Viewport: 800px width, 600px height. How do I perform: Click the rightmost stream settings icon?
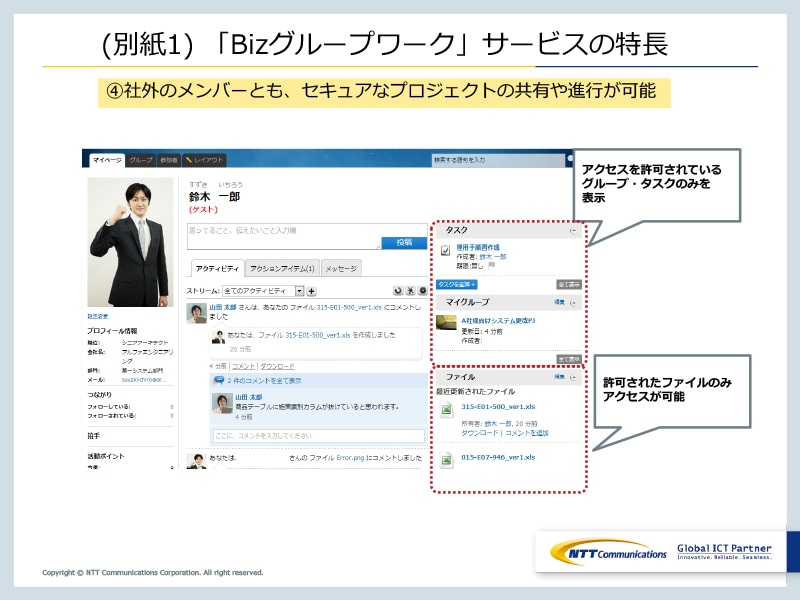[422, 291]
